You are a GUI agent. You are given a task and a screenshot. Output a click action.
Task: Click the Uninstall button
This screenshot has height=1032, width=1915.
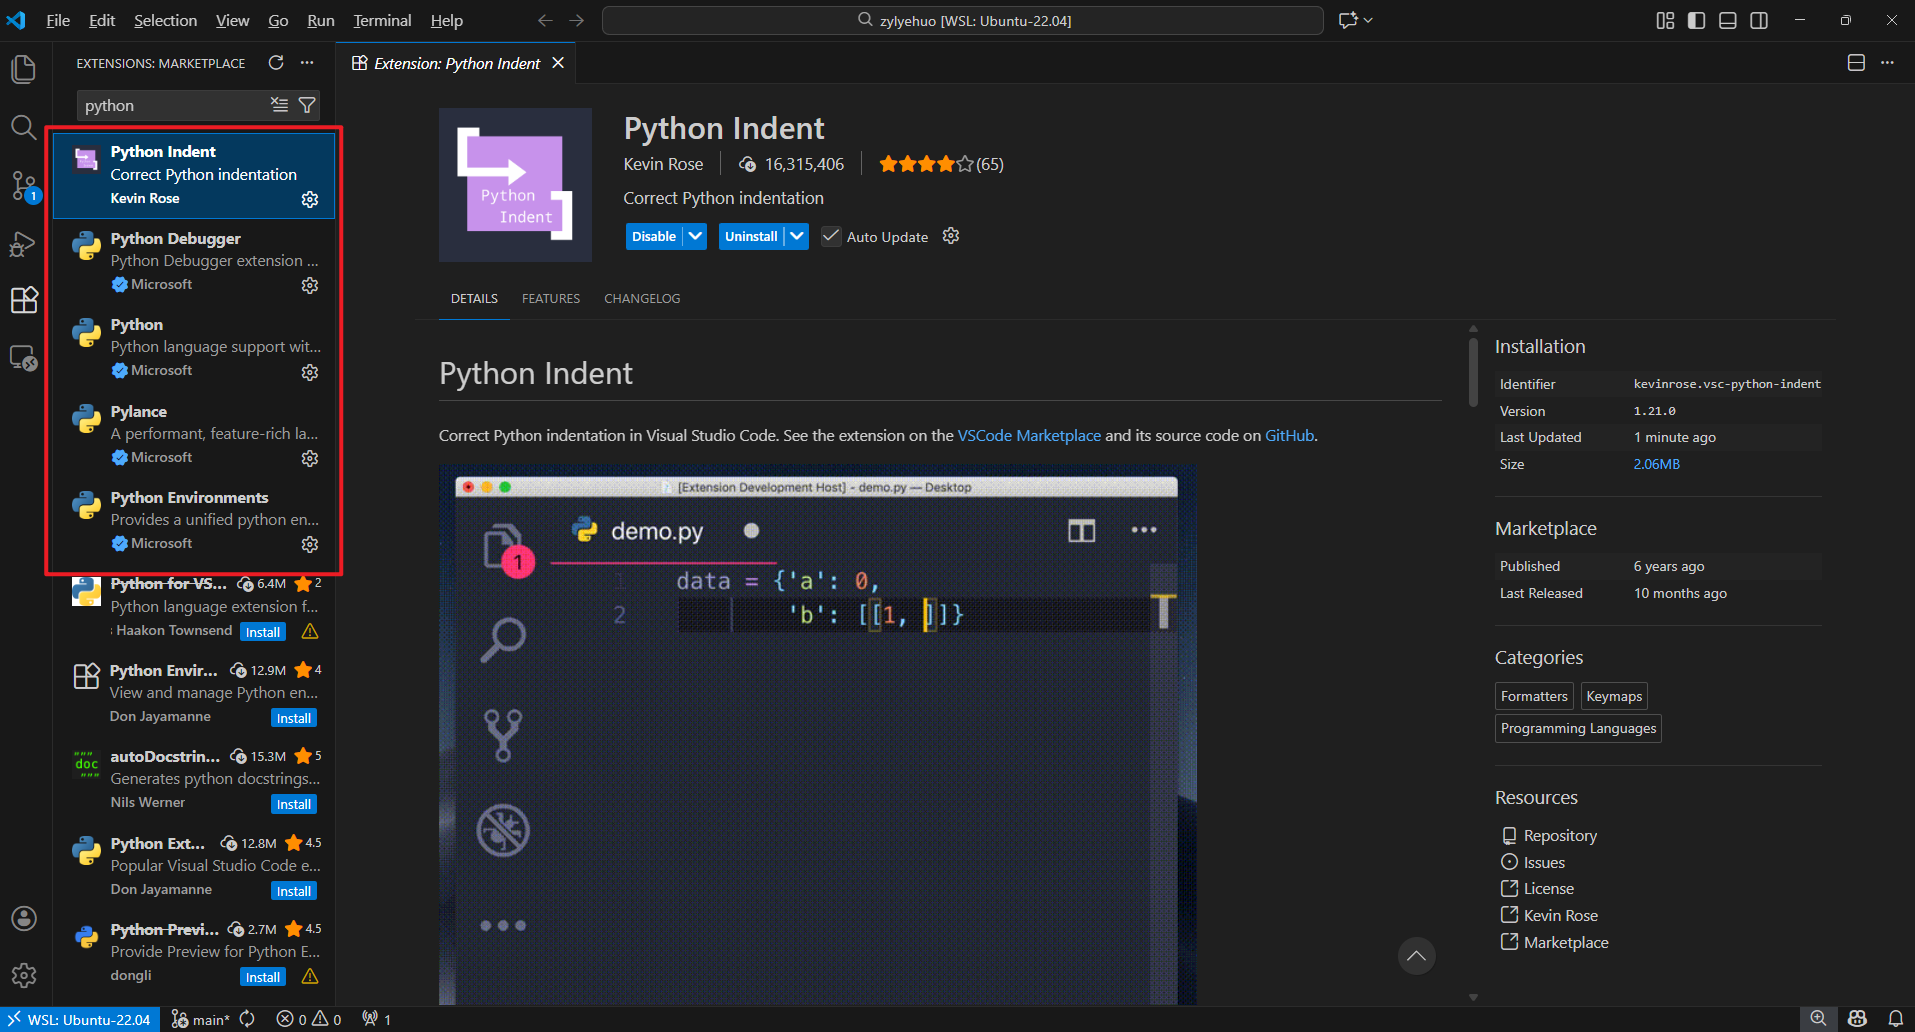point(751,236)
